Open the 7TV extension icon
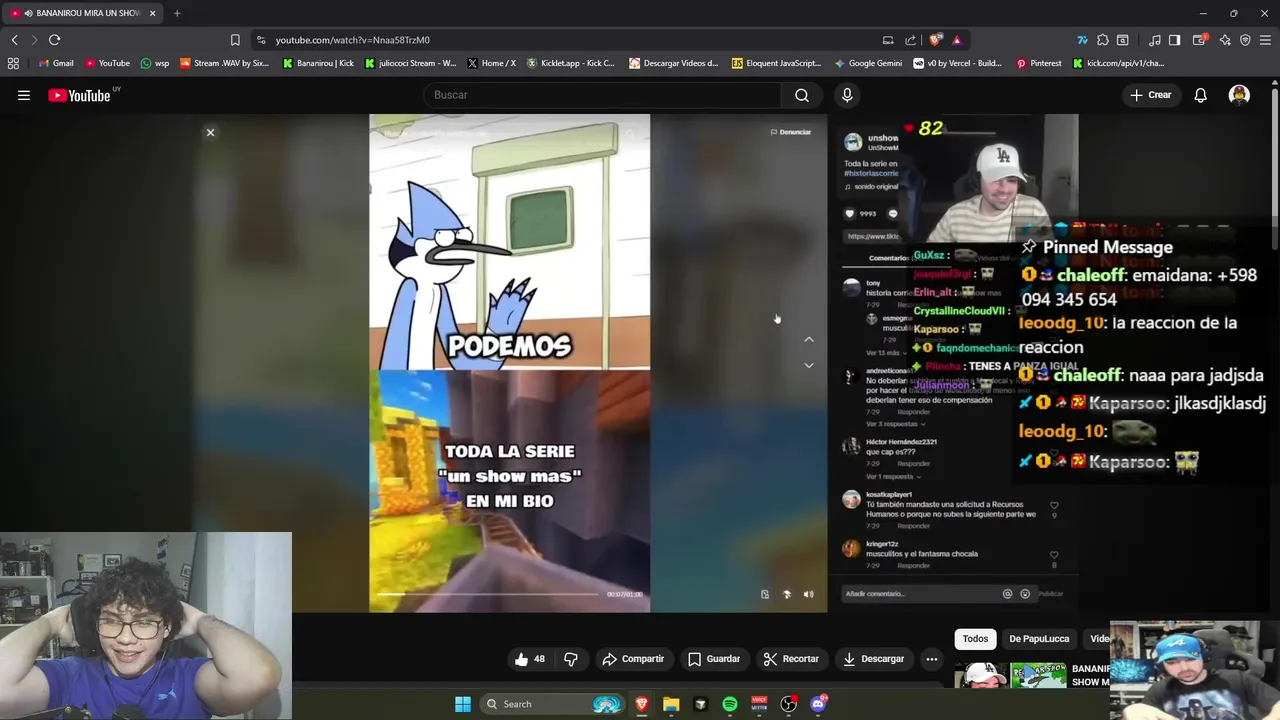Viewport: 1280px width, 720px height. (1082, 40)
